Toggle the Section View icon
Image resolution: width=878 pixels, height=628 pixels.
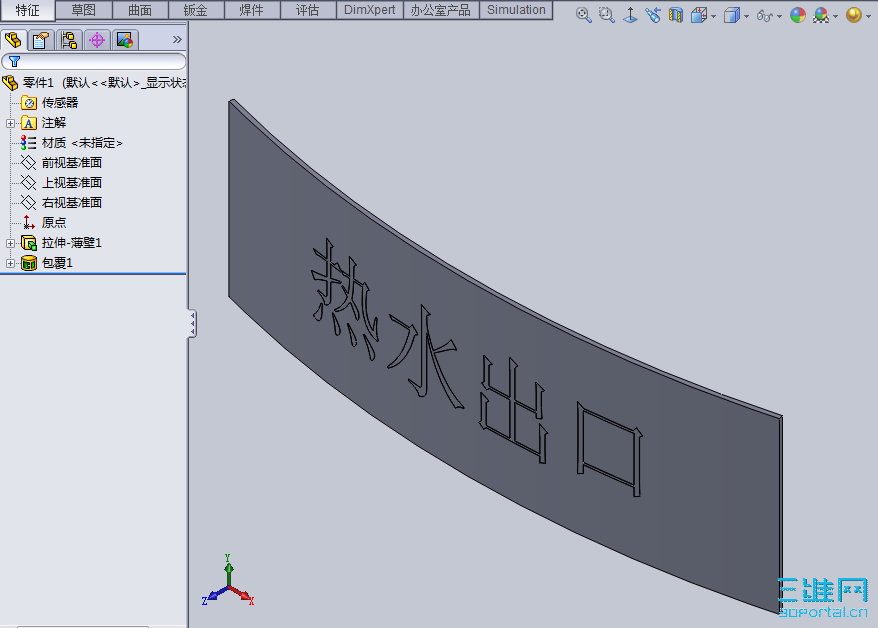676,15
